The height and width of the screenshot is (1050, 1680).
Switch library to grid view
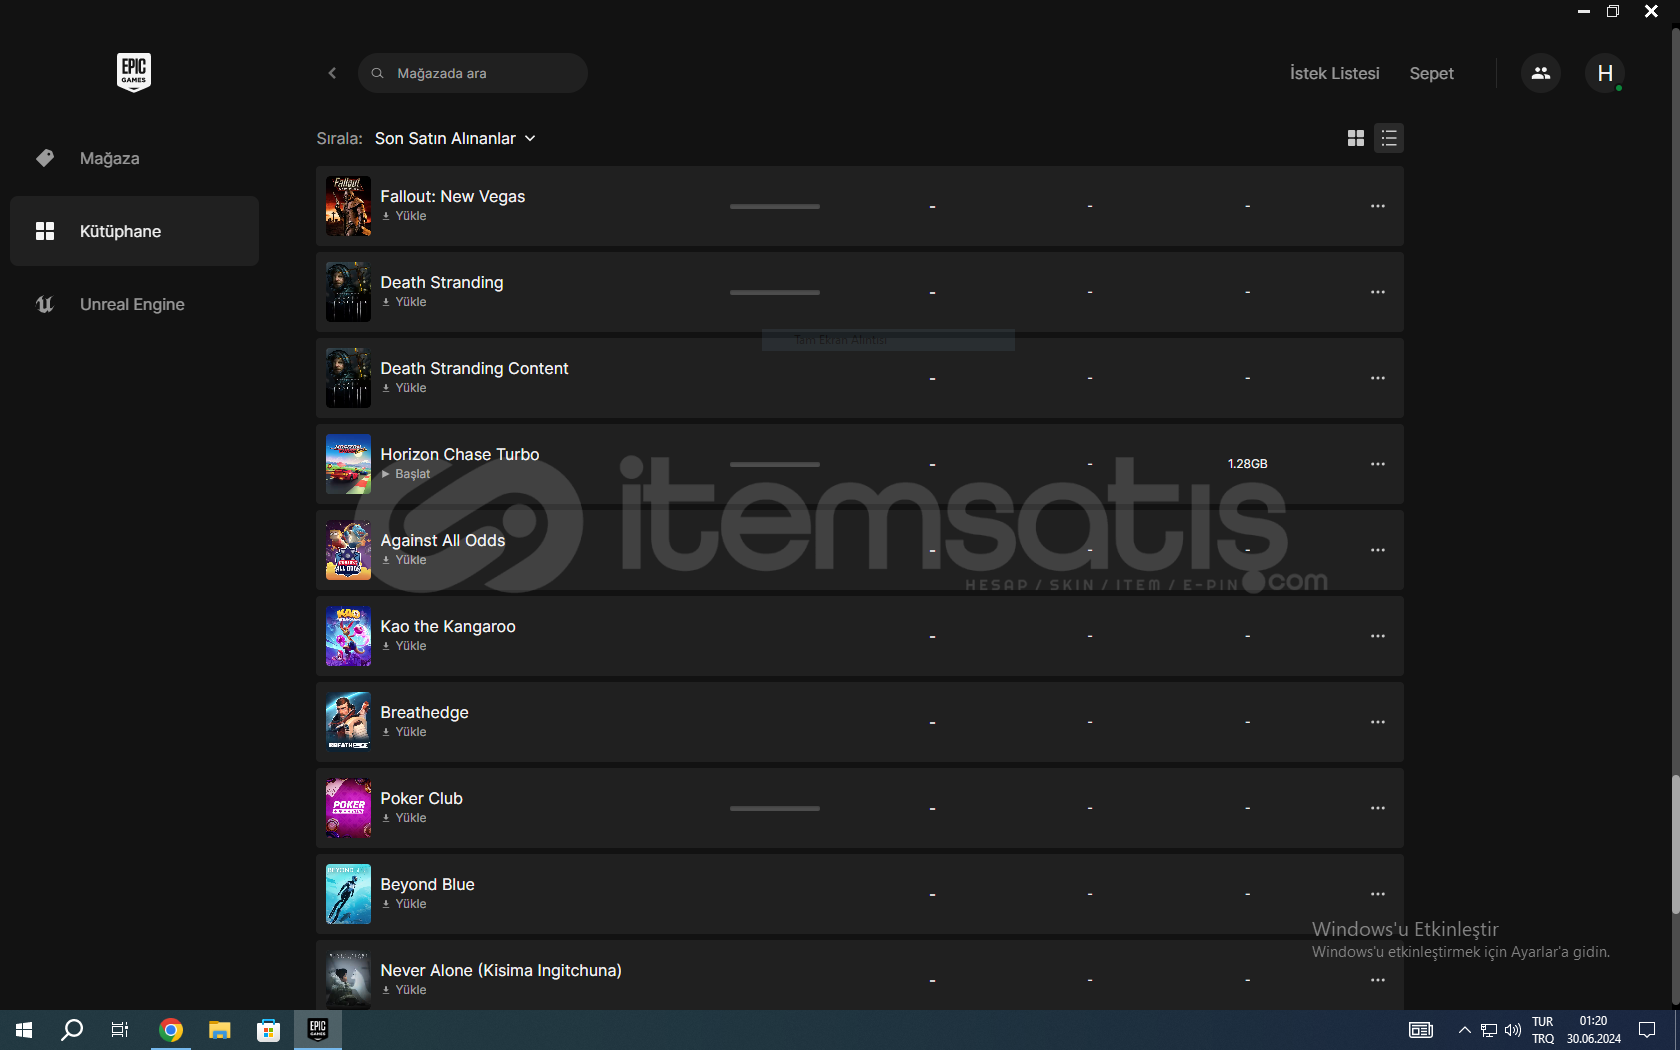[x=1356, y=138]
